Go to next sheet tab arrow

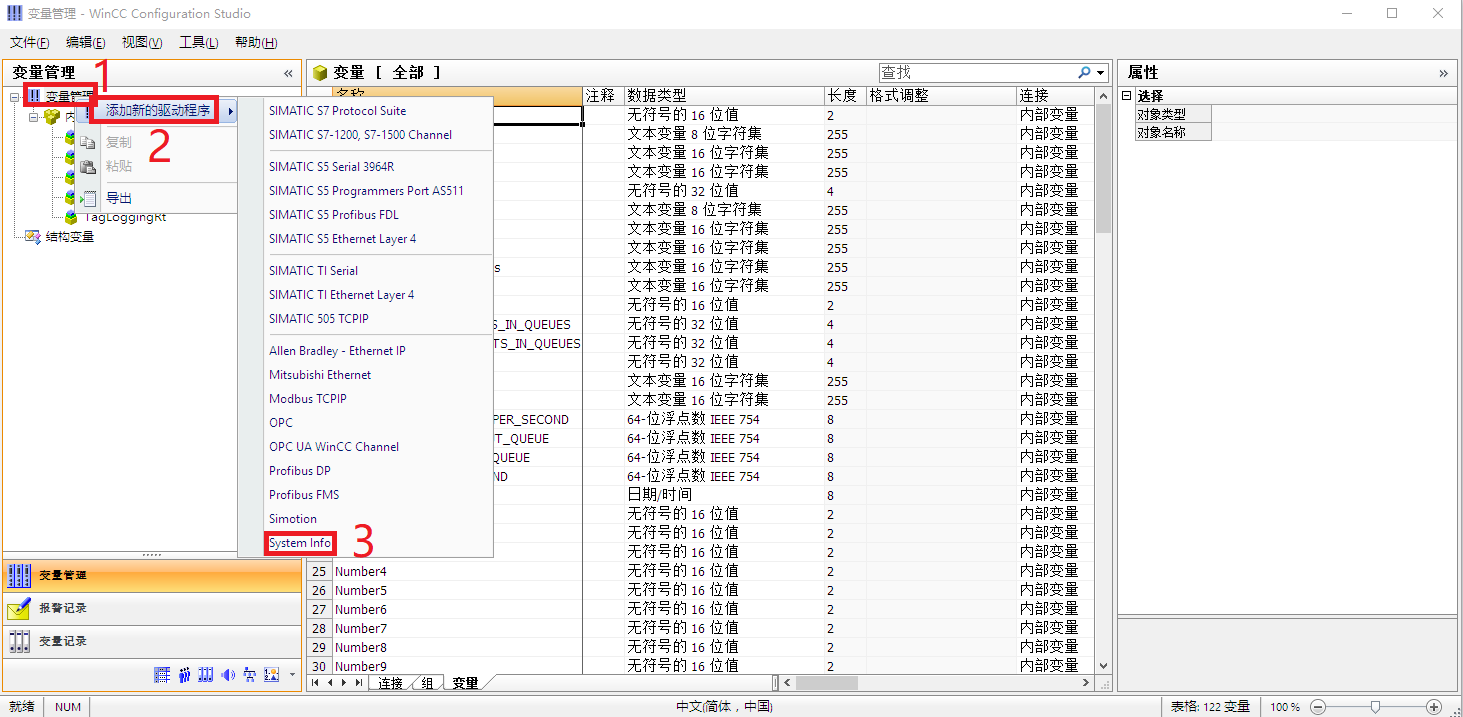(x=344, y=682)
